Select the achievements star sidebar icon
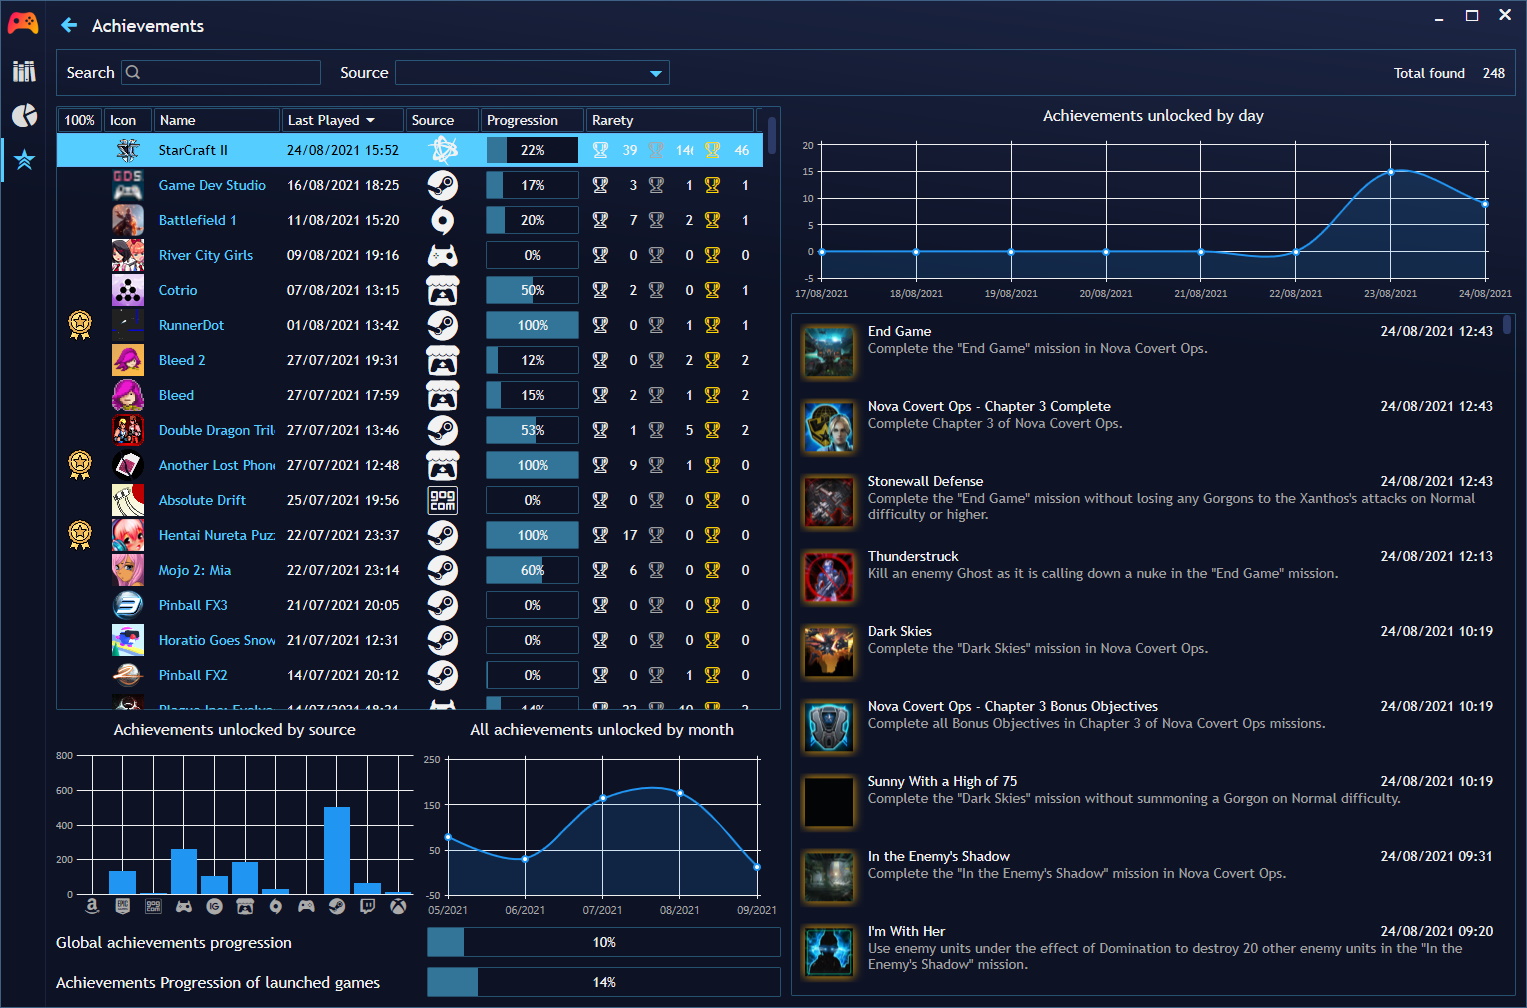 click(24, 159)
